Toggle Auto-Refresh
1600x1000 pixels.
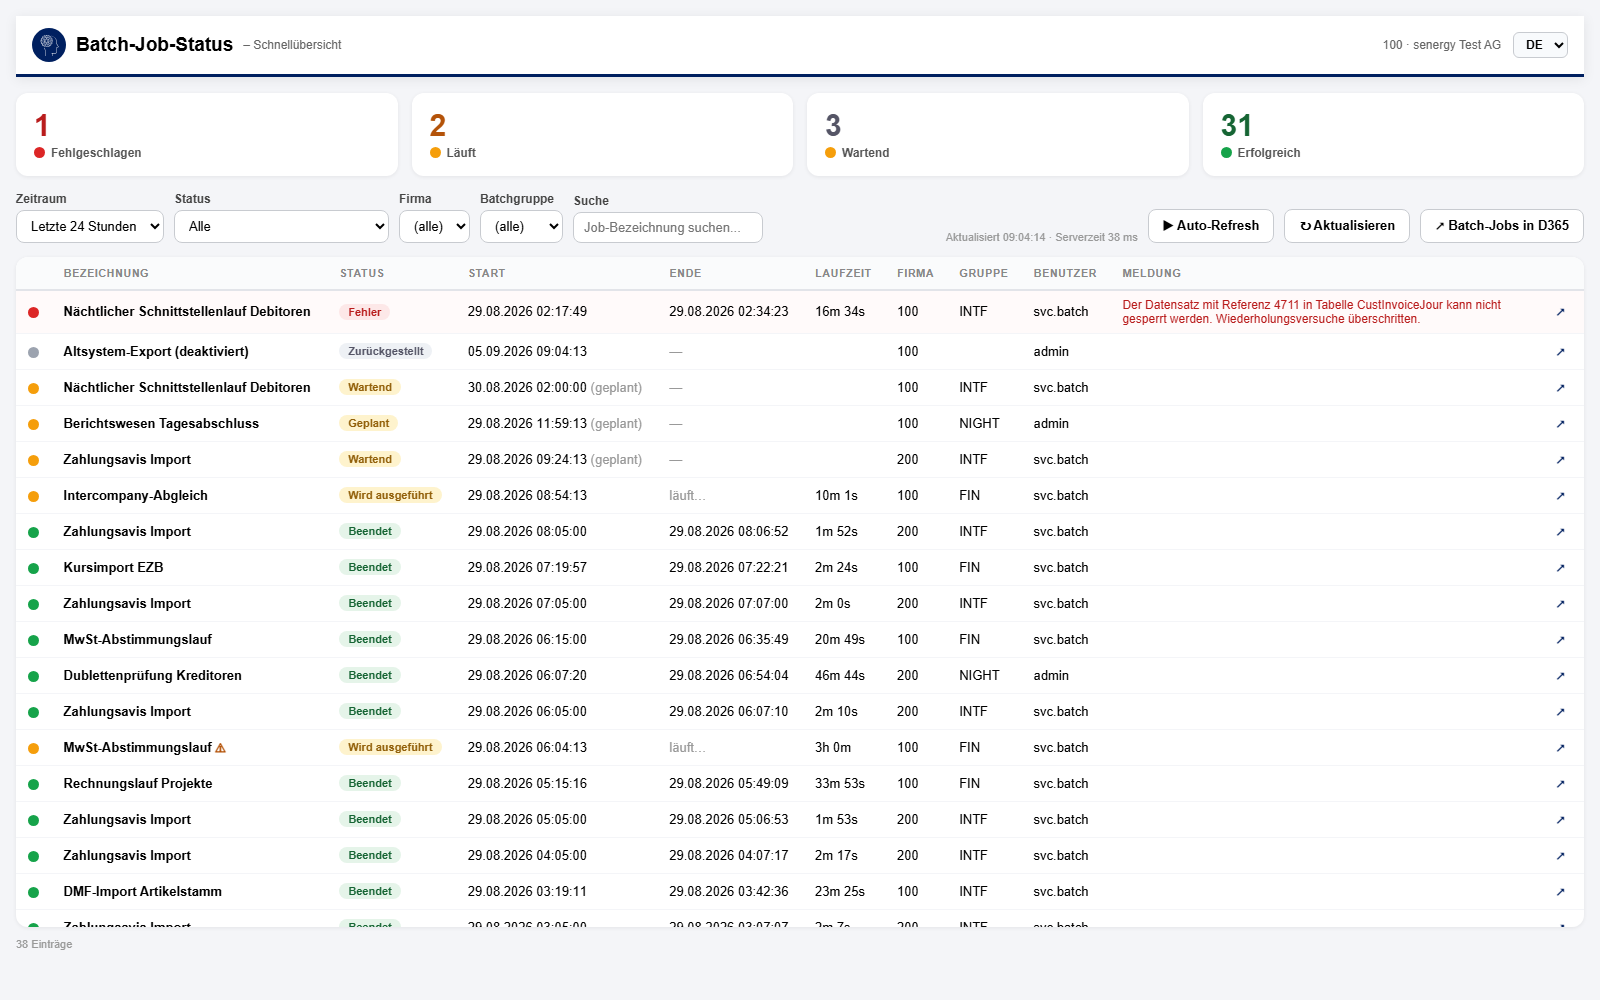coord(1211,226)
